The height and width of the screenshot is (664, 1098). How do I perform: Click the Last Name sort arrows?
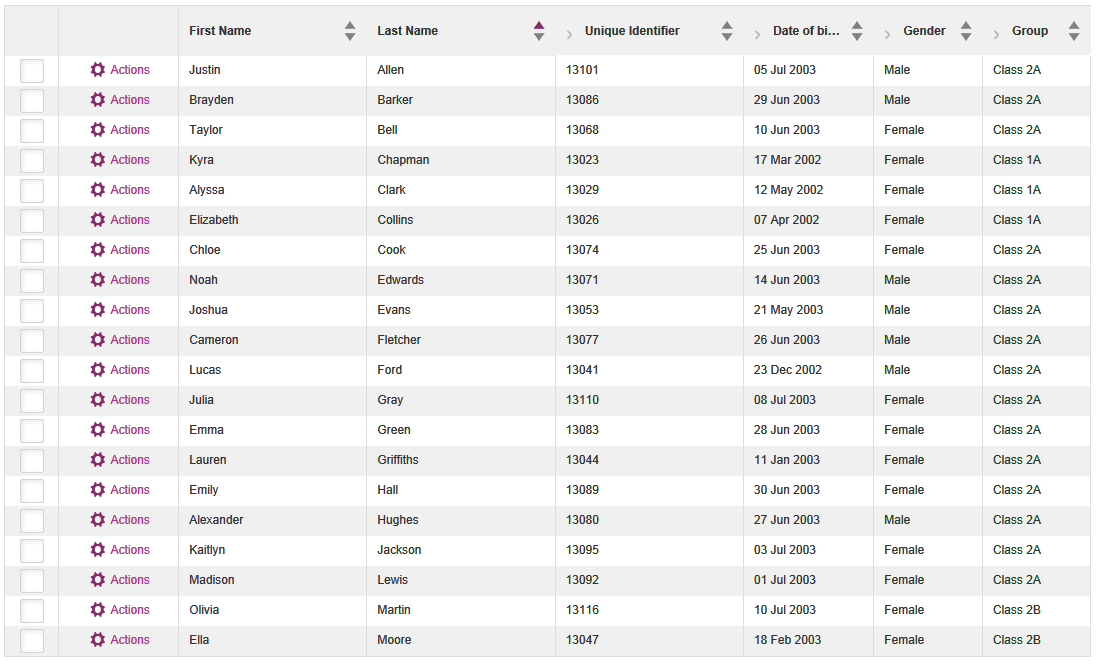coord(538,31)
